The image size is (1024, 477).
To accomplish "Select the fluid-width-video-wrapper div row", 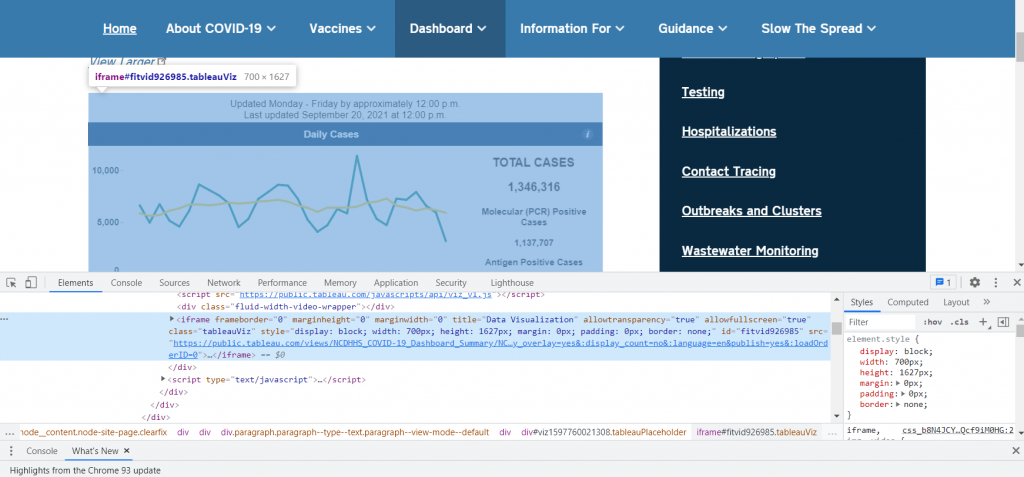I will tap(284, 306).
